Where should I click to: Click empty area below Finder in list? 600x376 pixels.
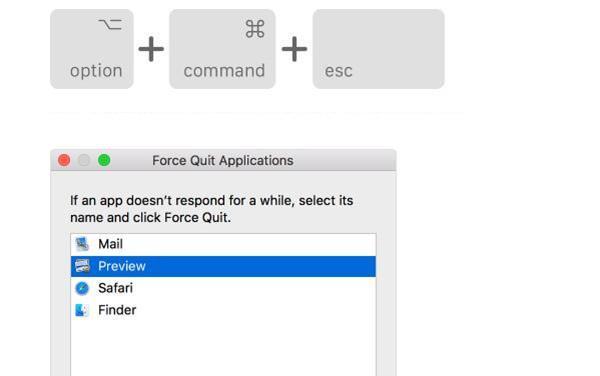223,348
